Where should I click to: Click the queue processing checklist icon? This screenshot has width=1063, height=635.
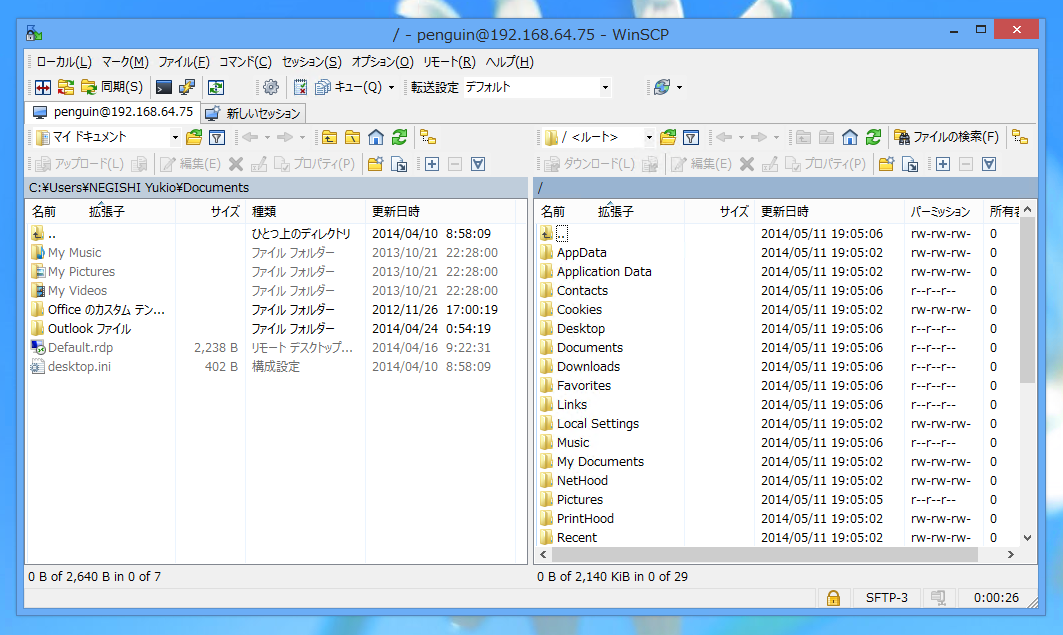pos(300,87)
